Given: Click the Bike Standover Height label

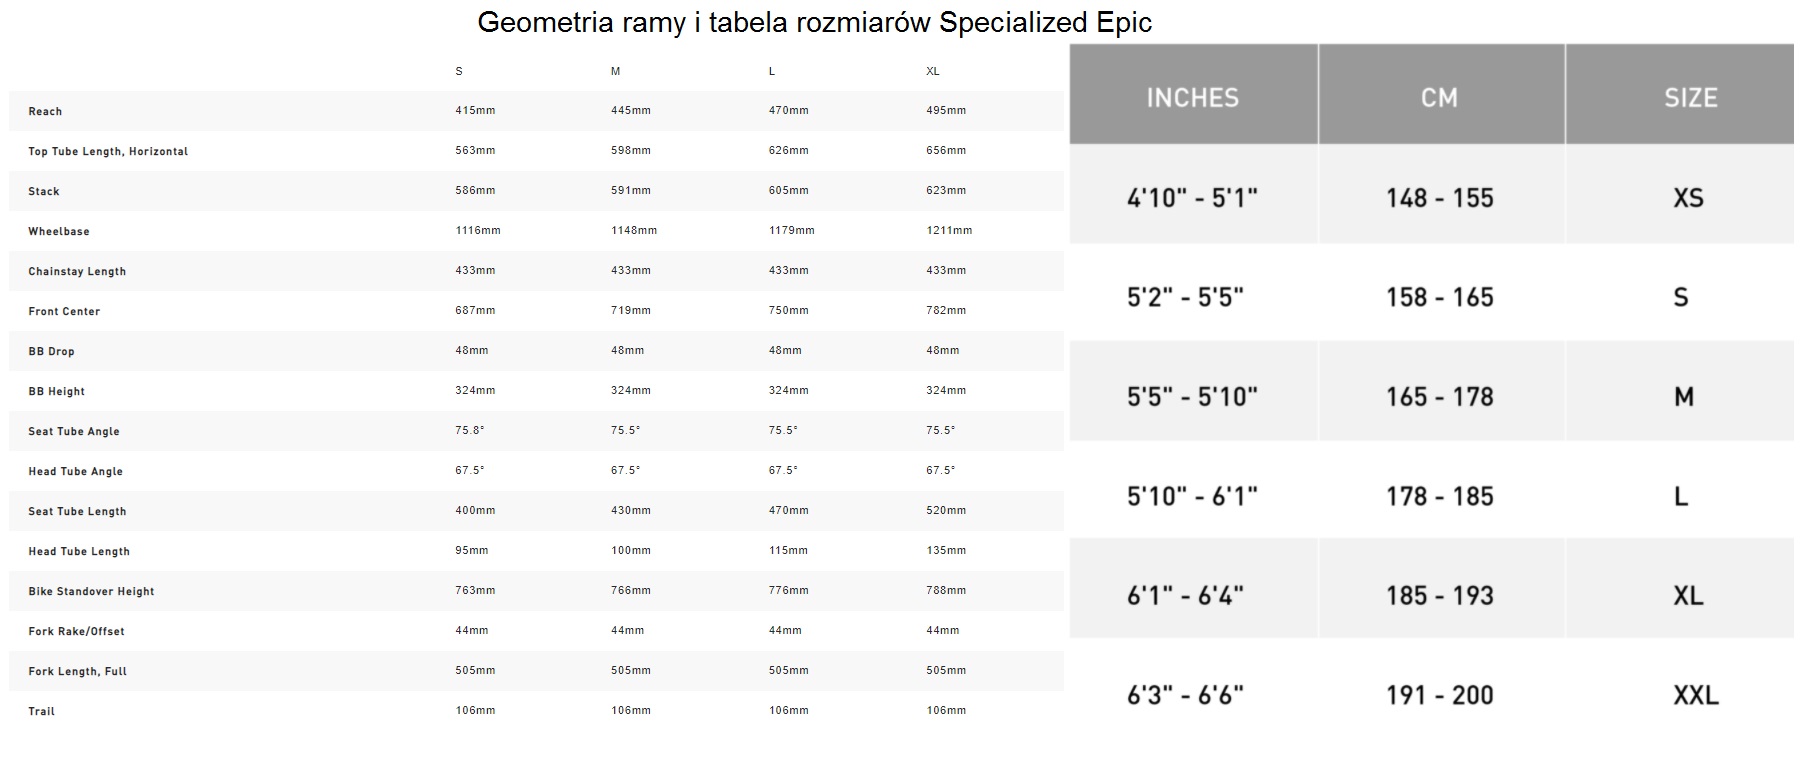Looking at the screenshot, I should coord(91,591).
